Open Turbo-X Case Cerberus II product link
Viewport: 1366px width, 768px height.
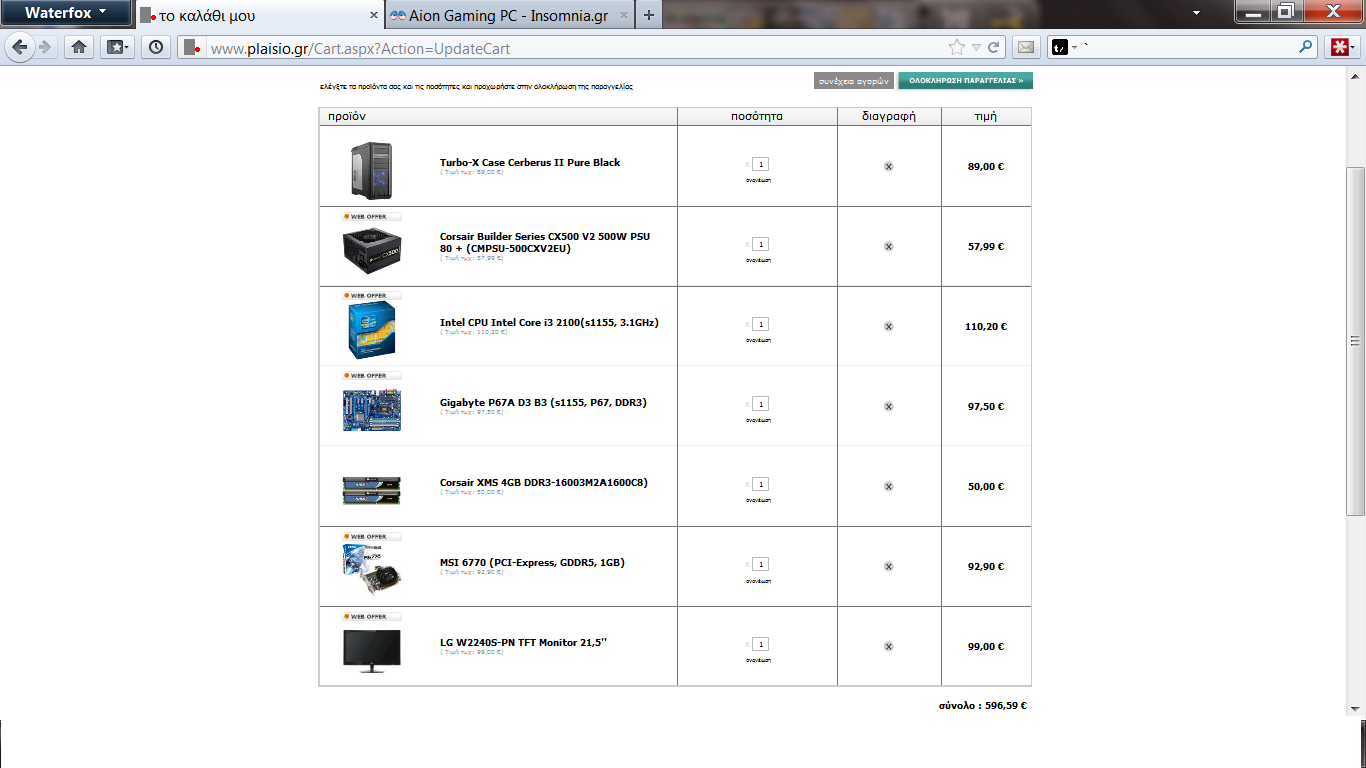tap(530, 162)
